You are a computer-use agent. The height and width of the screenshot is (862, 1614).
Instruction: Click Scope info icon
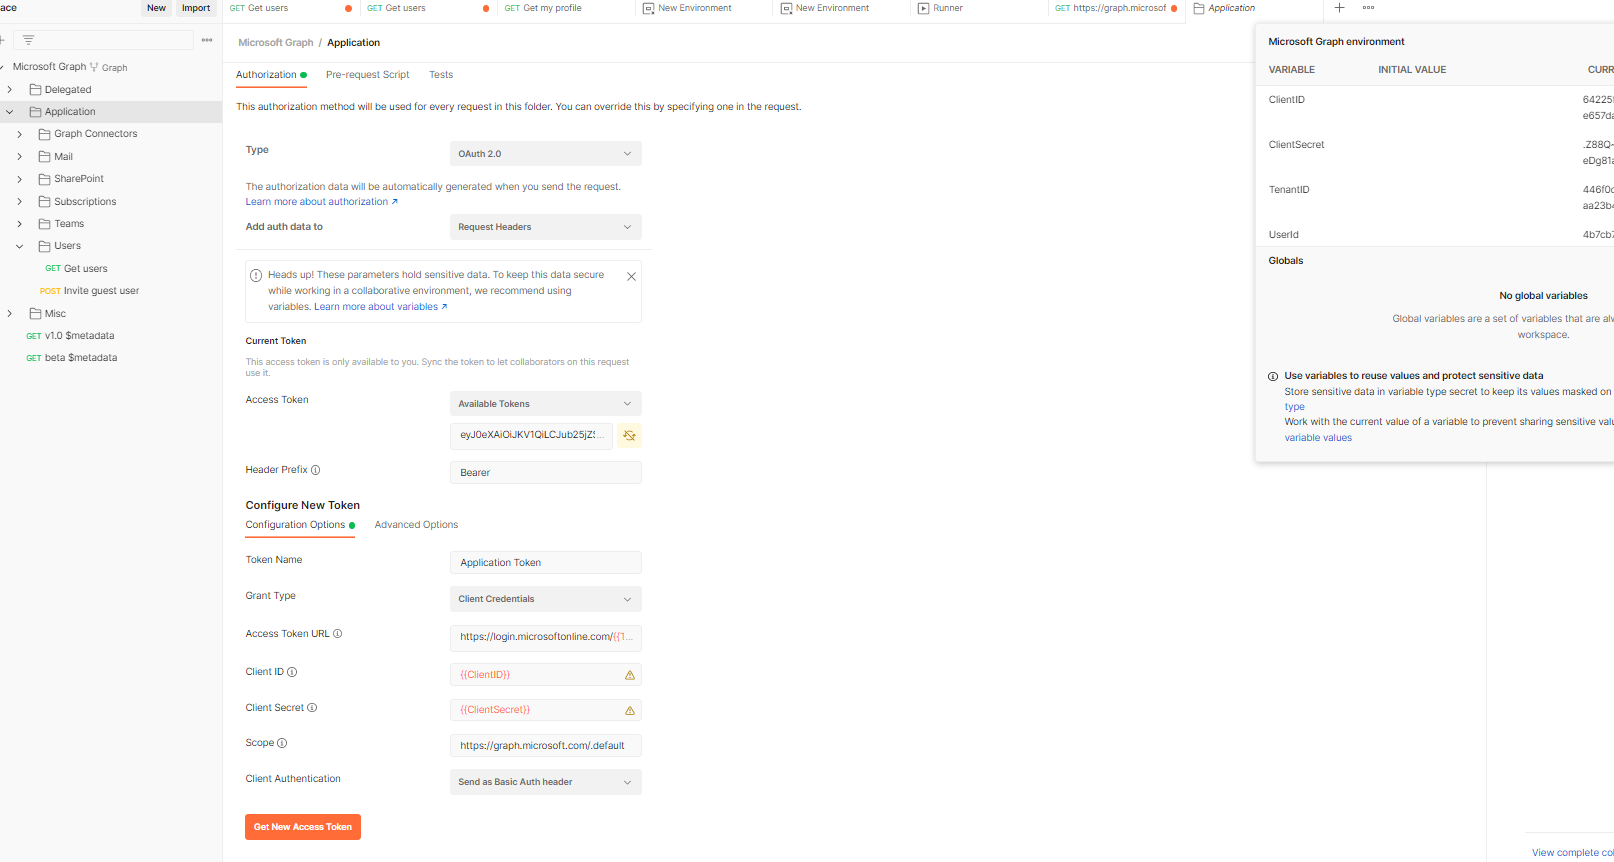(282, 743)
